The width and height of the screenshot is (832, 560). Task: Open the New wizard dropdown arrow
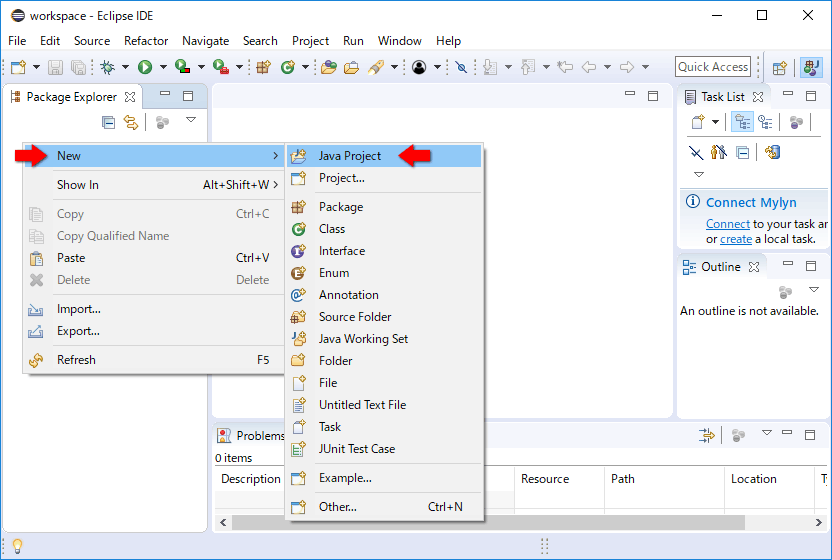point(36,67)
